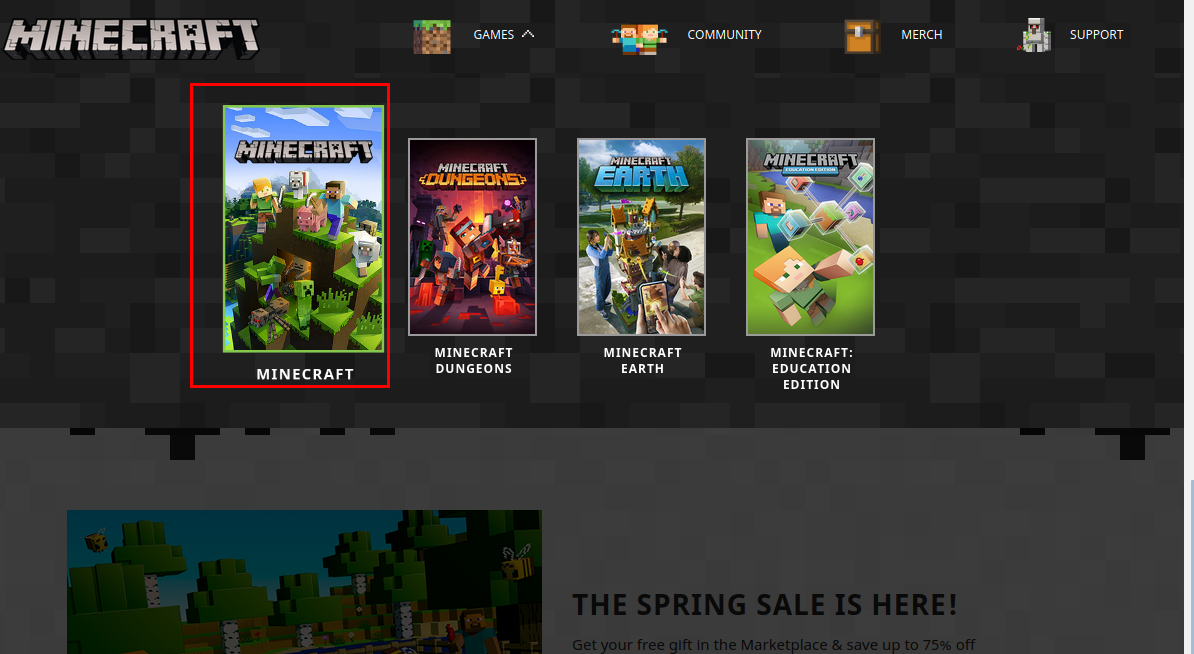Image resolution: width=1194 pixels, height=654 pixels.
Task: Open the Support menu label
Action: tap(1096, 35)
